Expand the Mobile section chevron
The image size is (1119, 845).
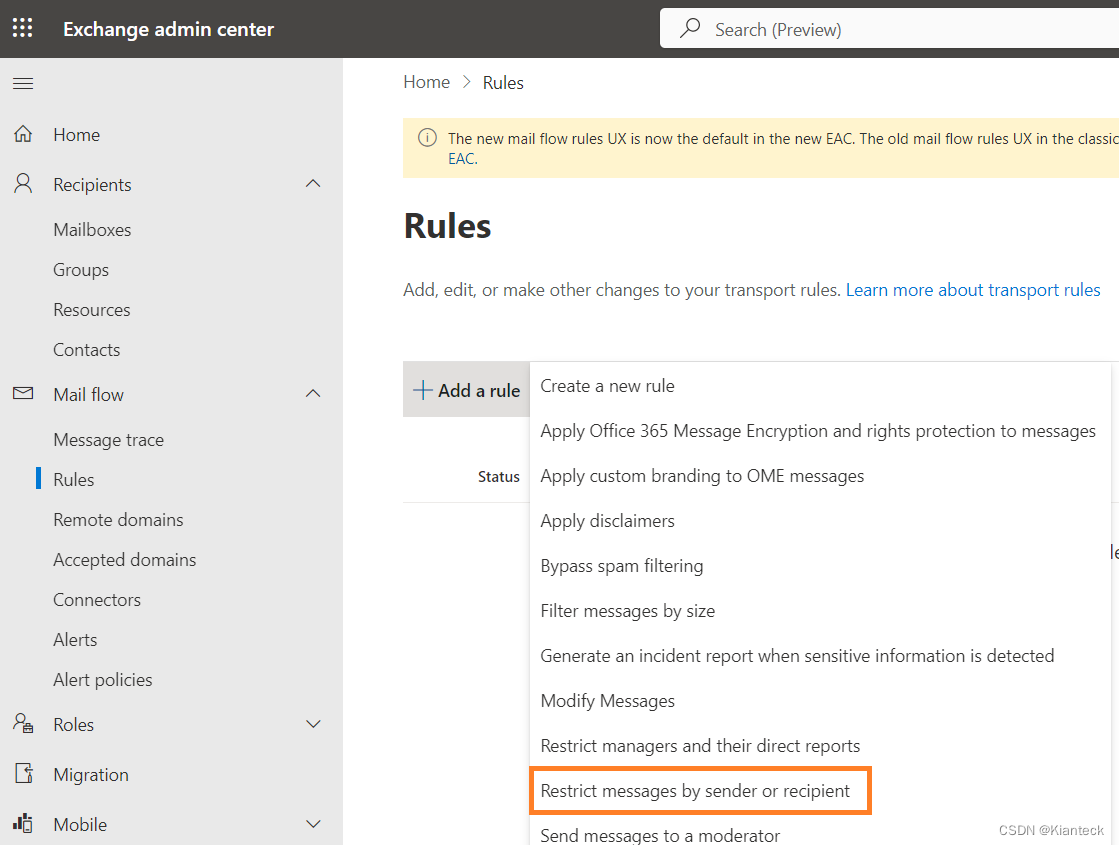point(313,824)
